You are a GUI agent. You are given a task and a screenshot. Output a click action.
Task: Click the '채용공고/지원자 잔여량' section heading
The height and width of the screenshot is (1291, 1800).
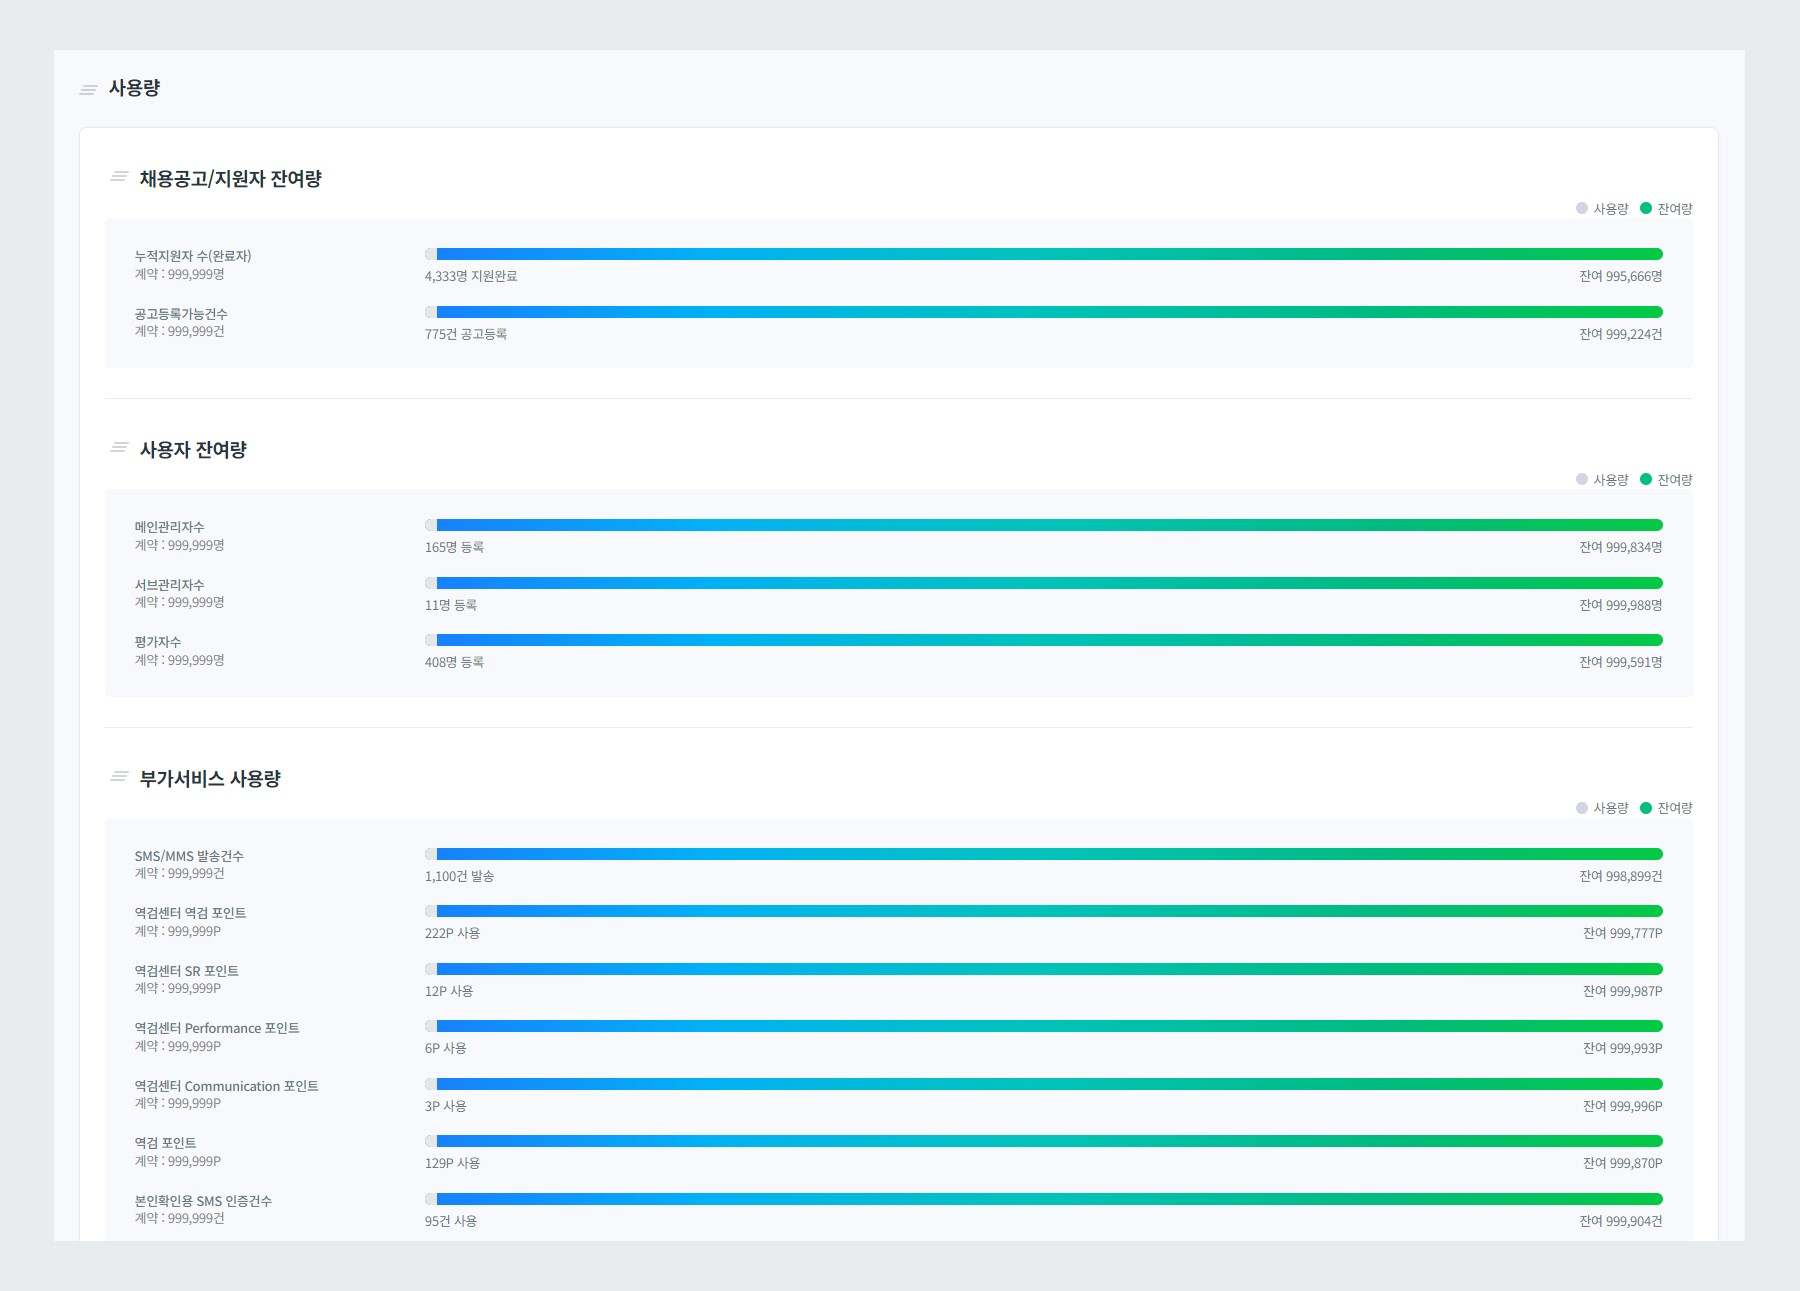(x=231, y=179)
